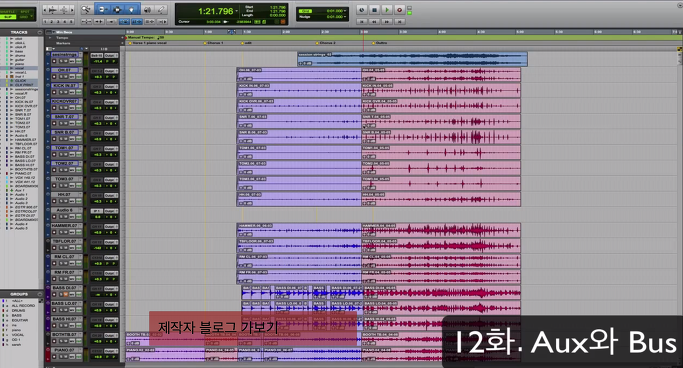Toggle BASS group in Groups list
Screen dimensions: 683x368
coord(17,315)
